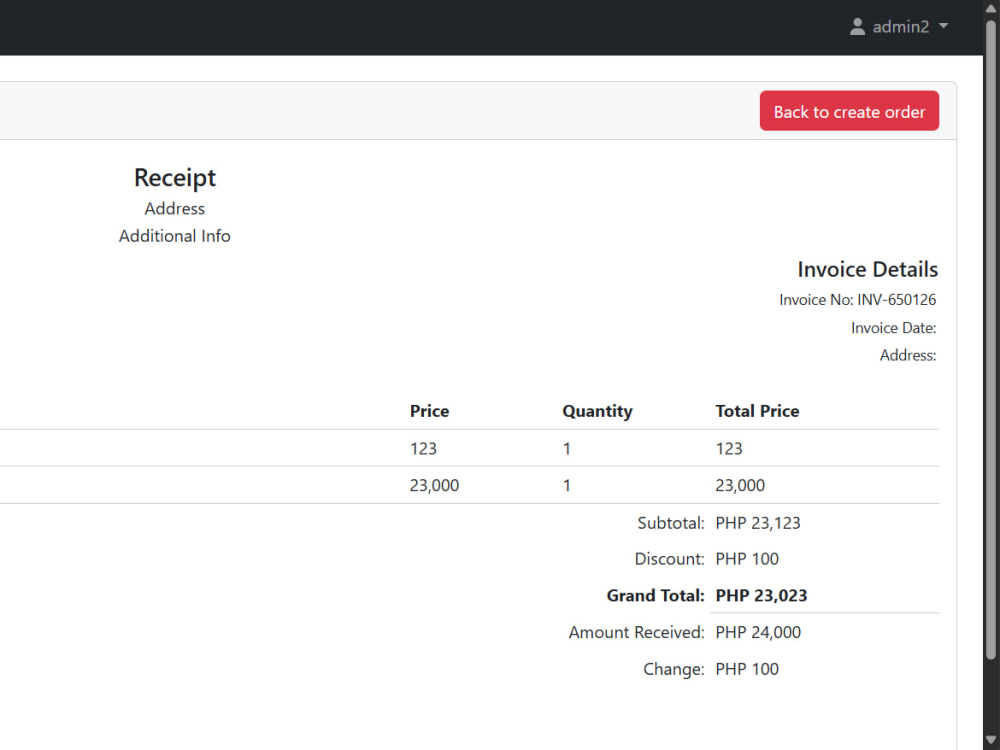This screenshot has height=750, width=1000.
Task: Click the scrollbar down arrow
Action: pos(990,740)
